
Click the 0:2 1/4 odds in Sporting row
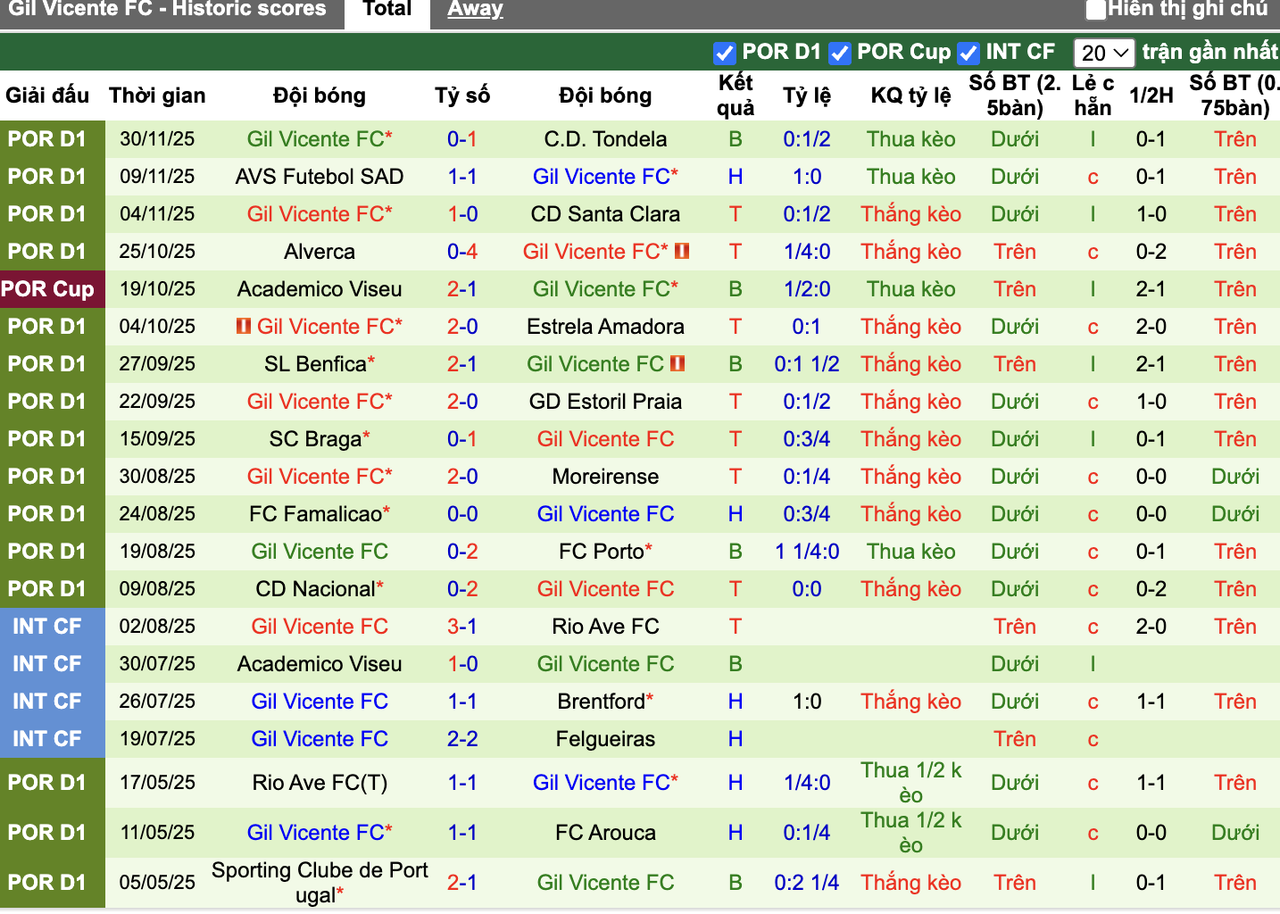tap(807, 883)
